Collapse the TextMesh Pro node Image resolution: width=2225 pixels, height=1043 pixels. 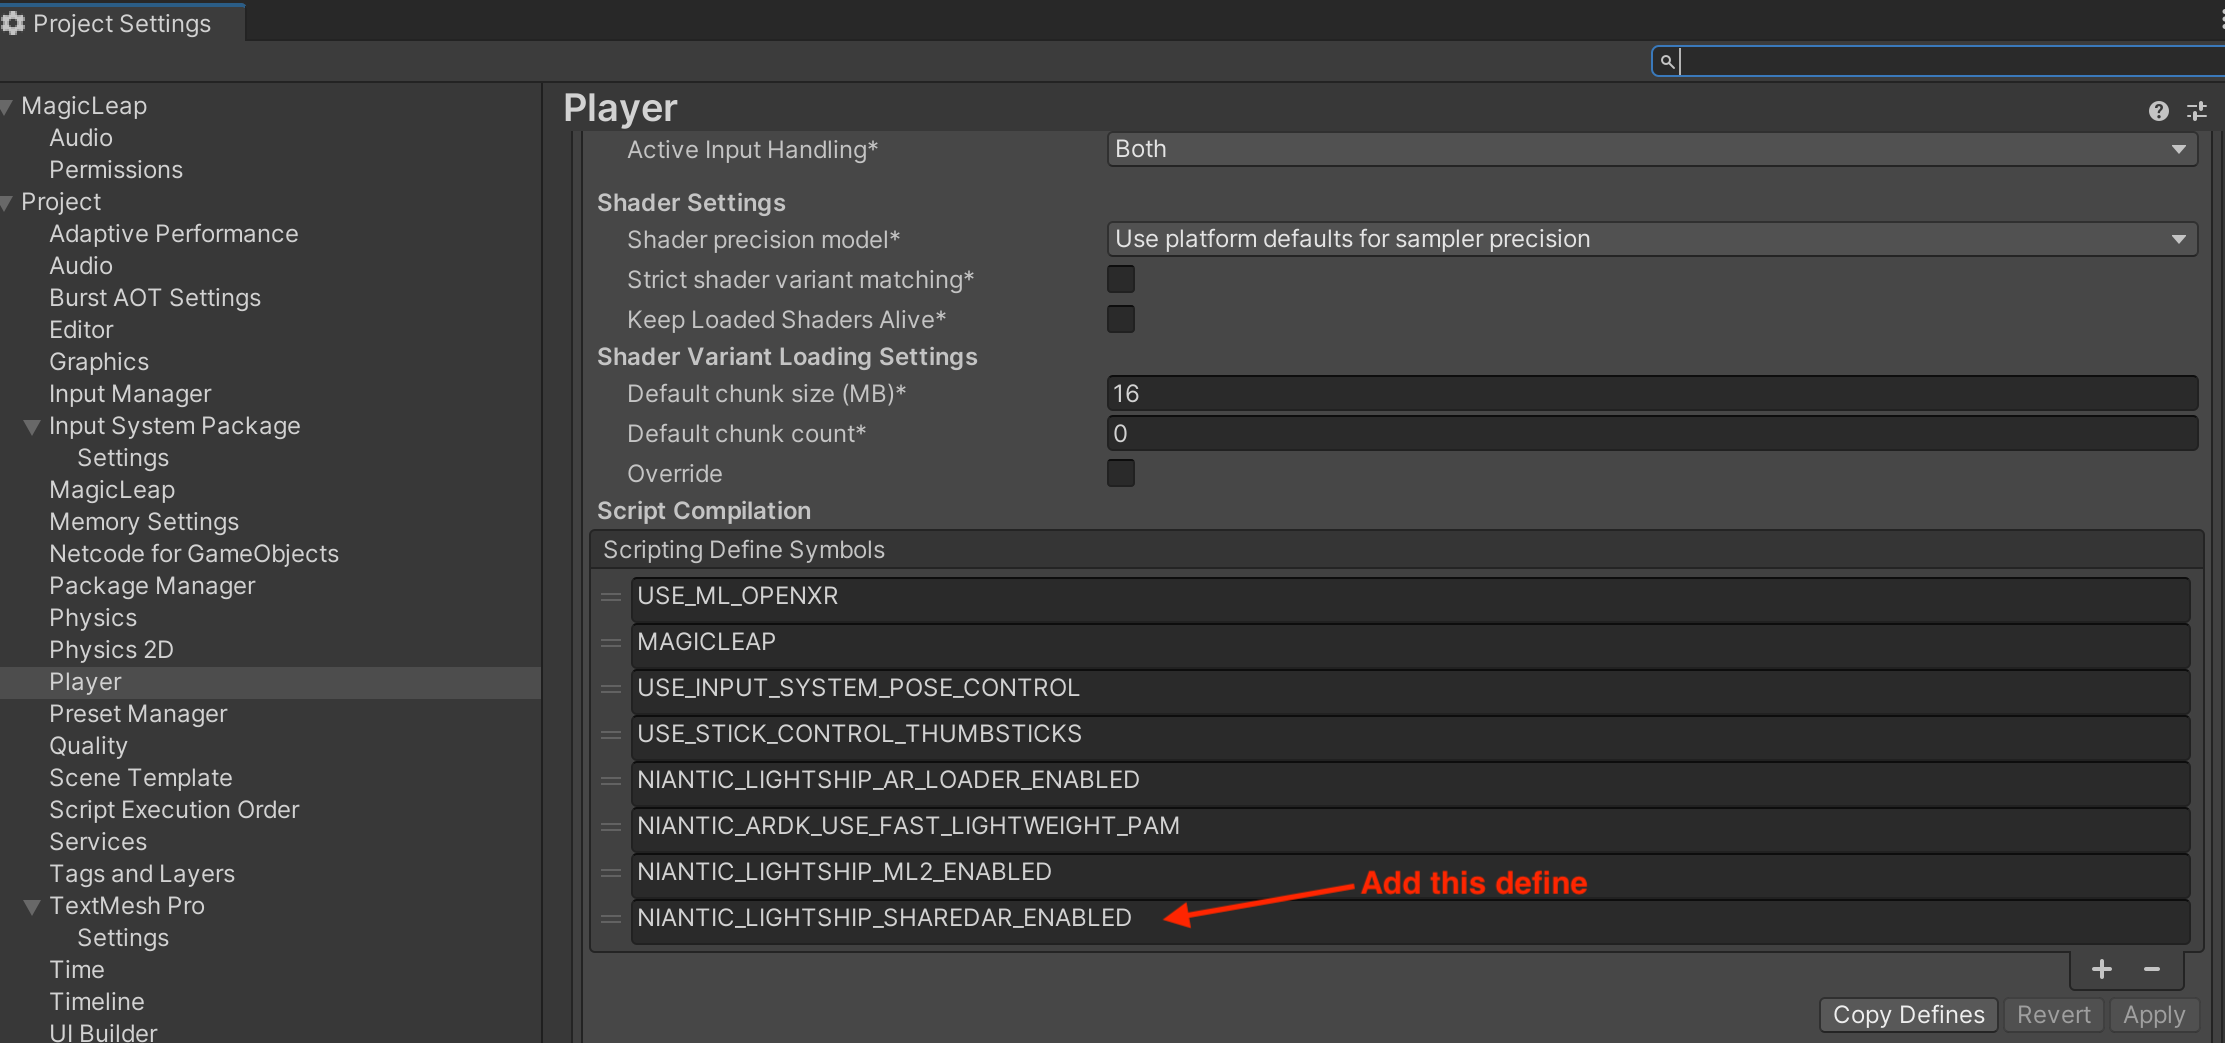pos(32,907)
